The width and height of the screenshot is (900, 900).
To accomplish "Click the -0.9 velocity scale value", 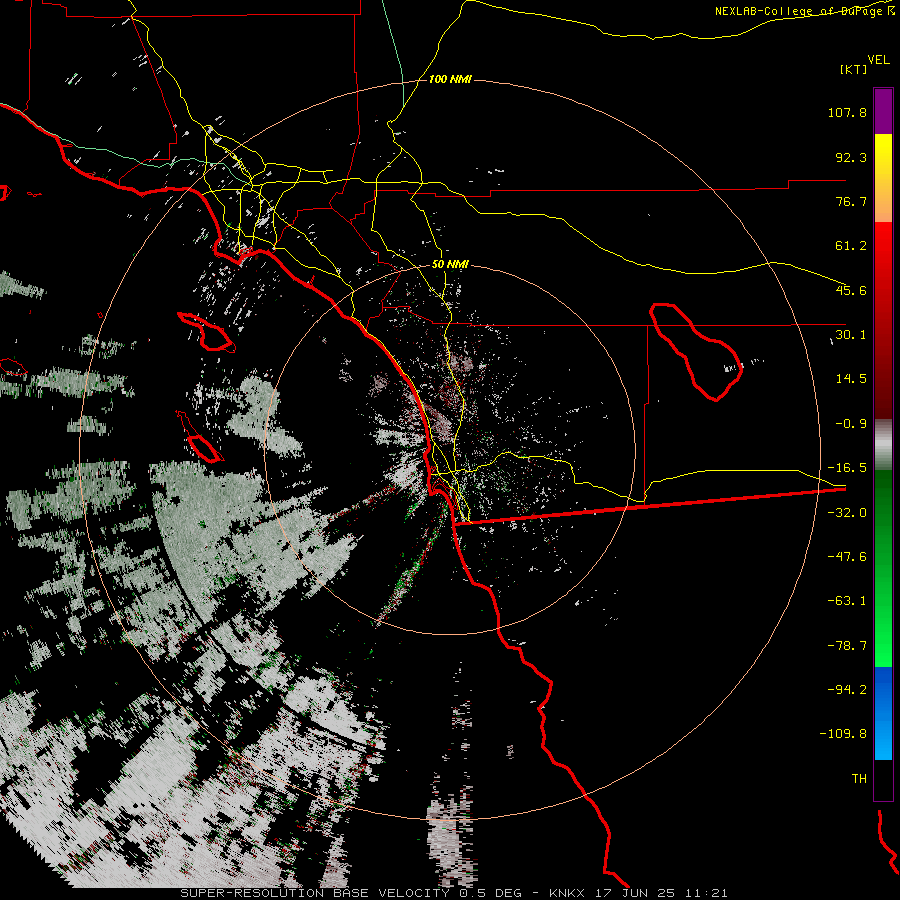I will click(x=851, y=424).
